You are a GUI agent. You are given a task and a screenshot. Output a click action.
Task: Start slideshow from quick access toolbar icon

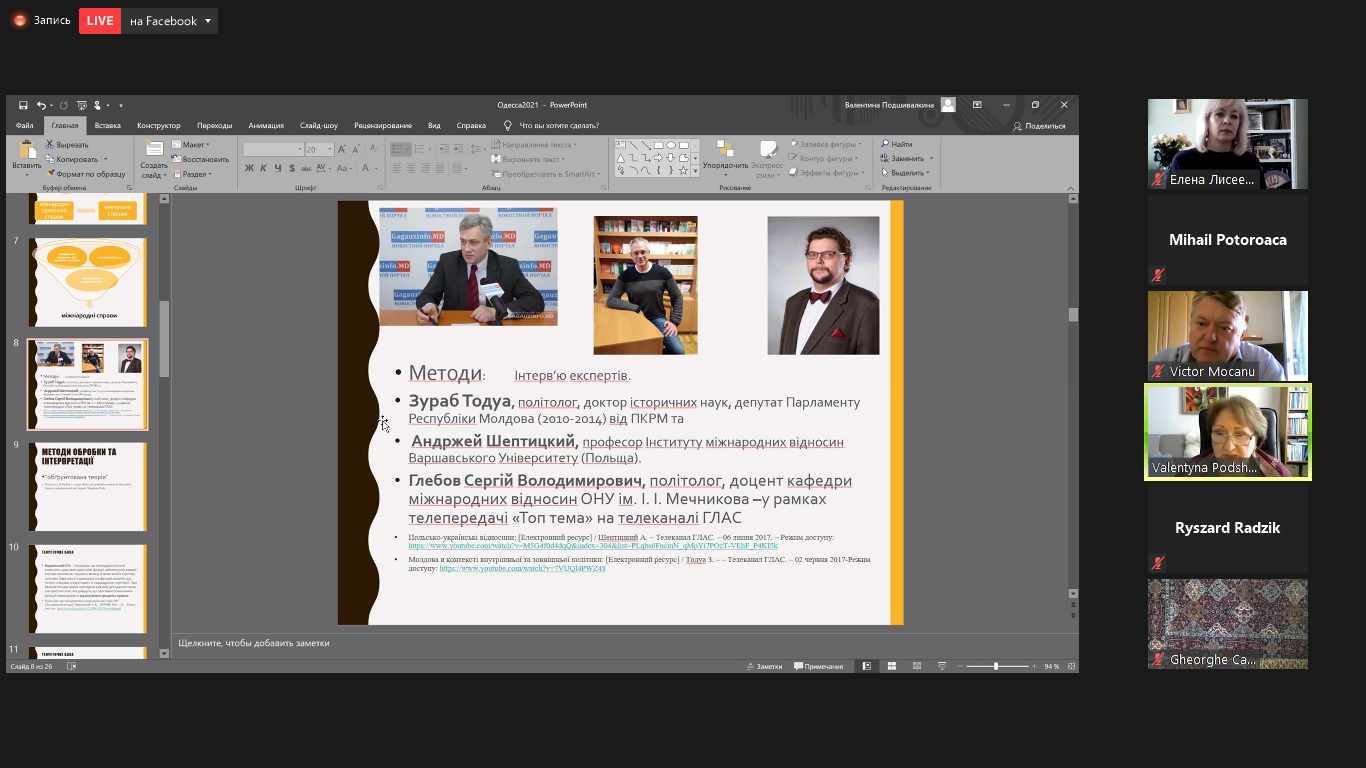(82, 105)
